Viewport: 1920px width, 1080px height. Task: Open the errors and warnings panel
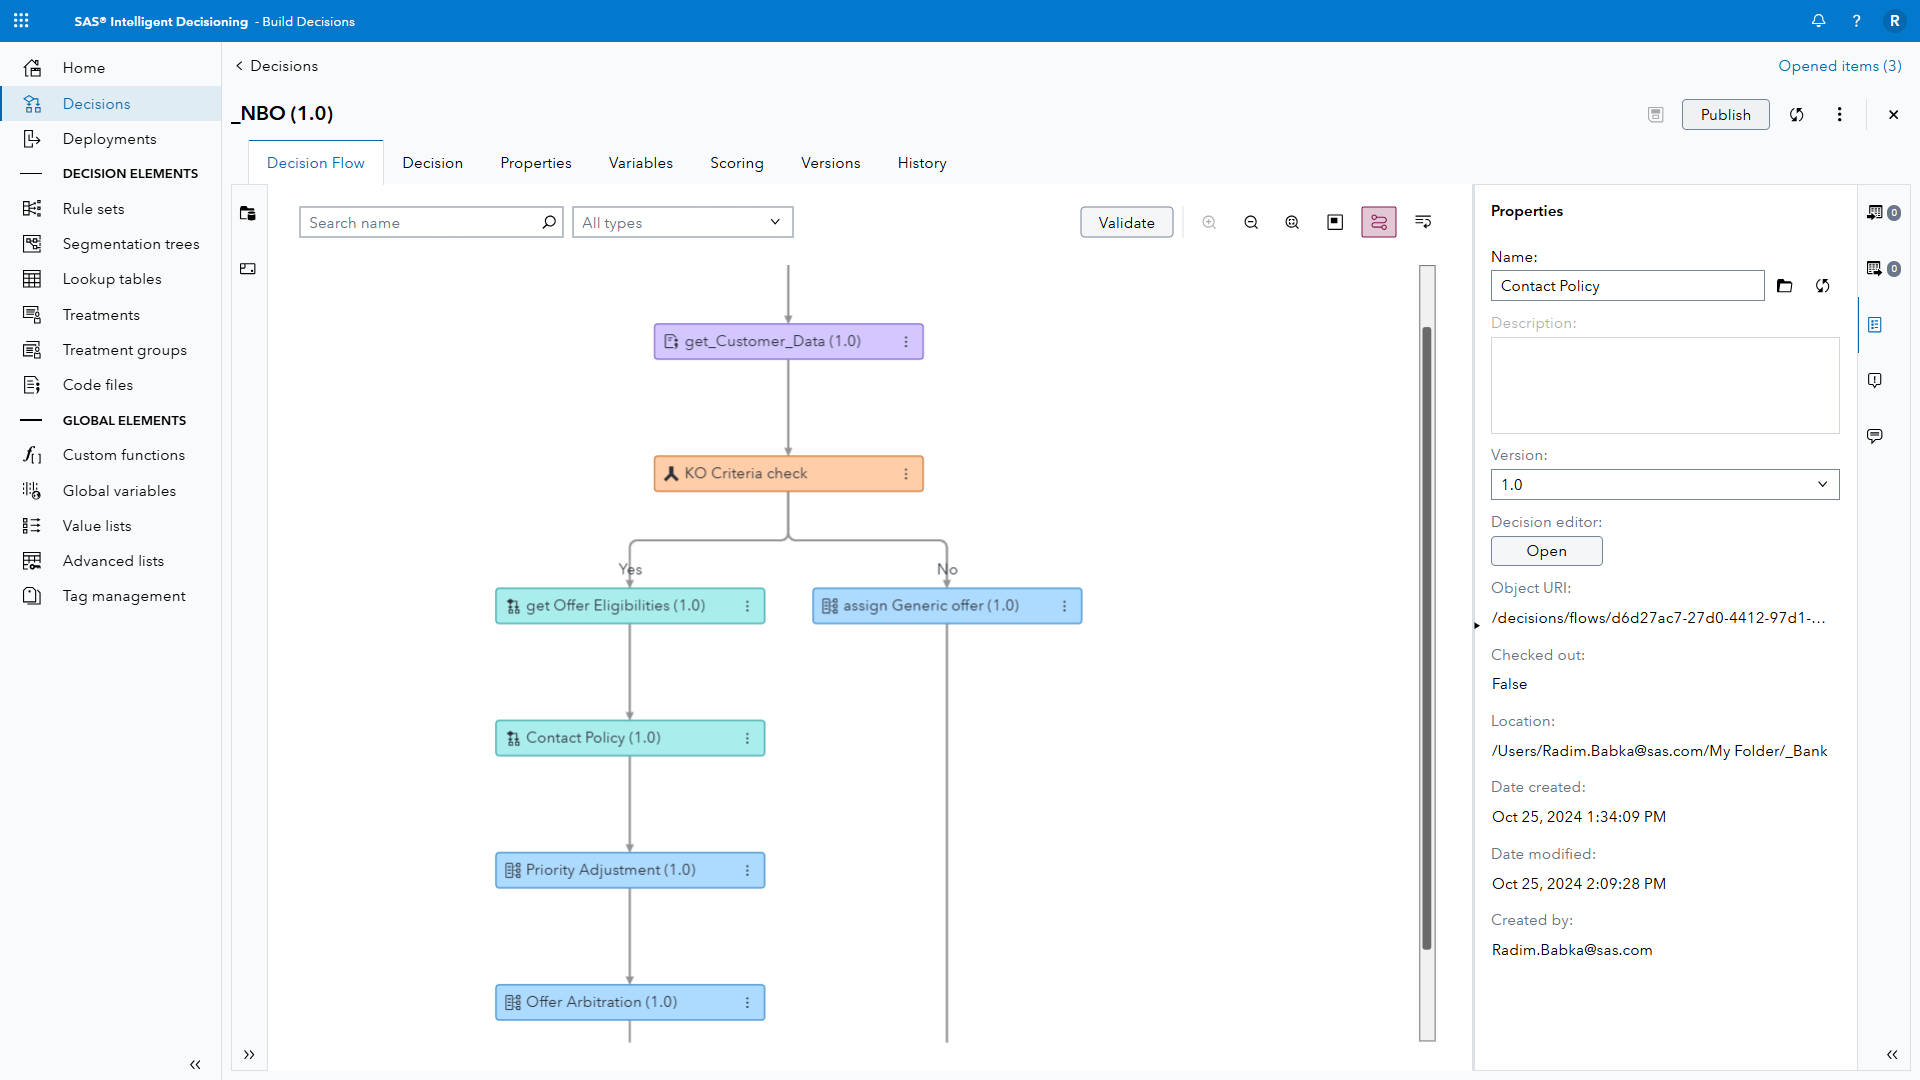click(x=1875, y=380)
